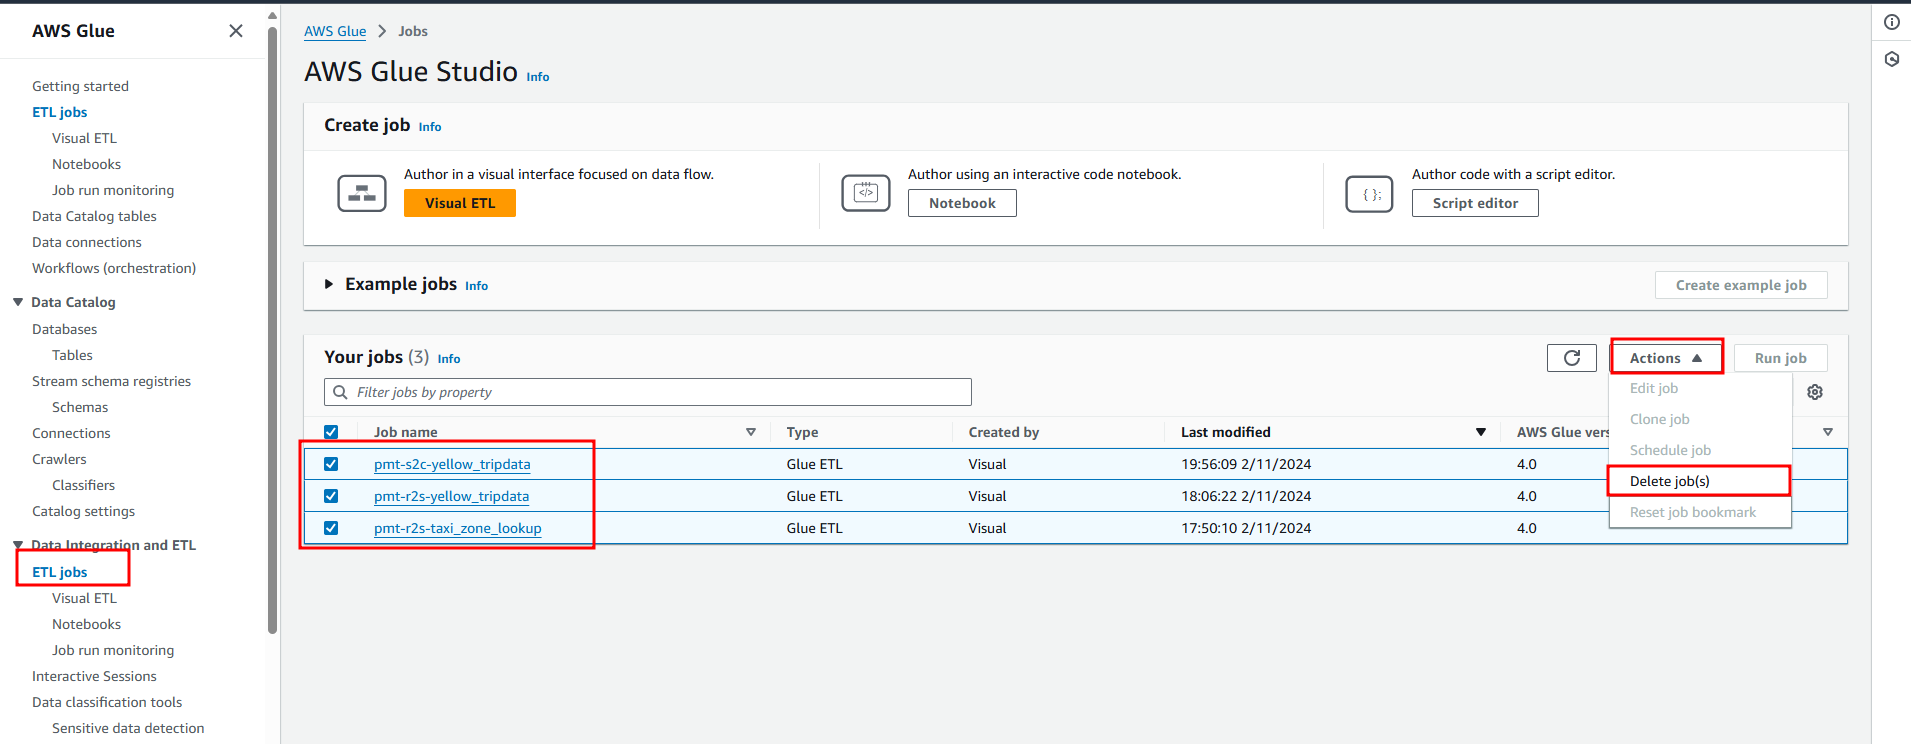Click the notebook code icon

pos(866,193)
